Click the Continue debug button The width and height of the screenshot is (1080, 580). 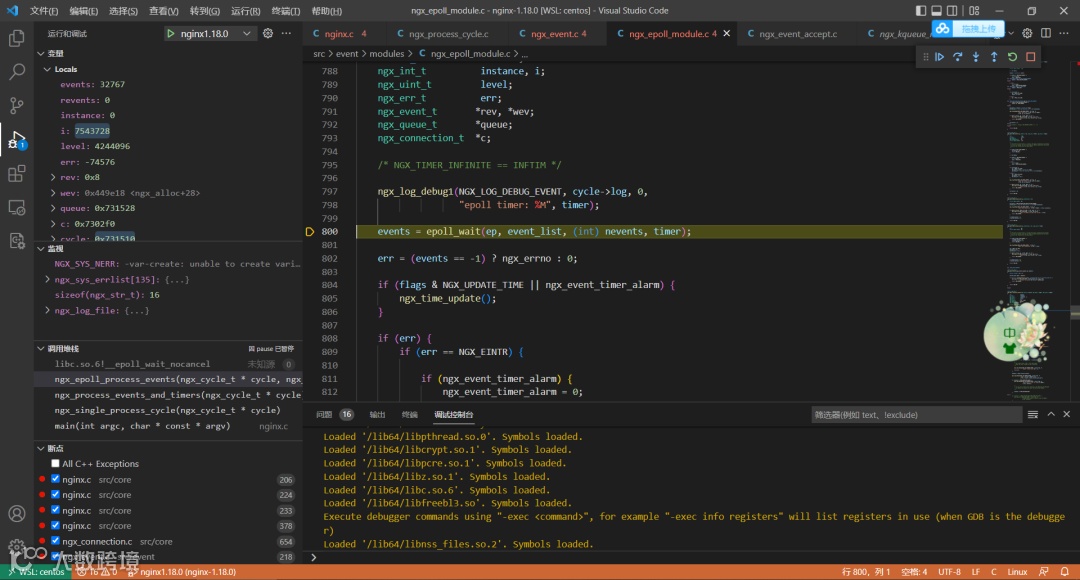coord(939,57)
